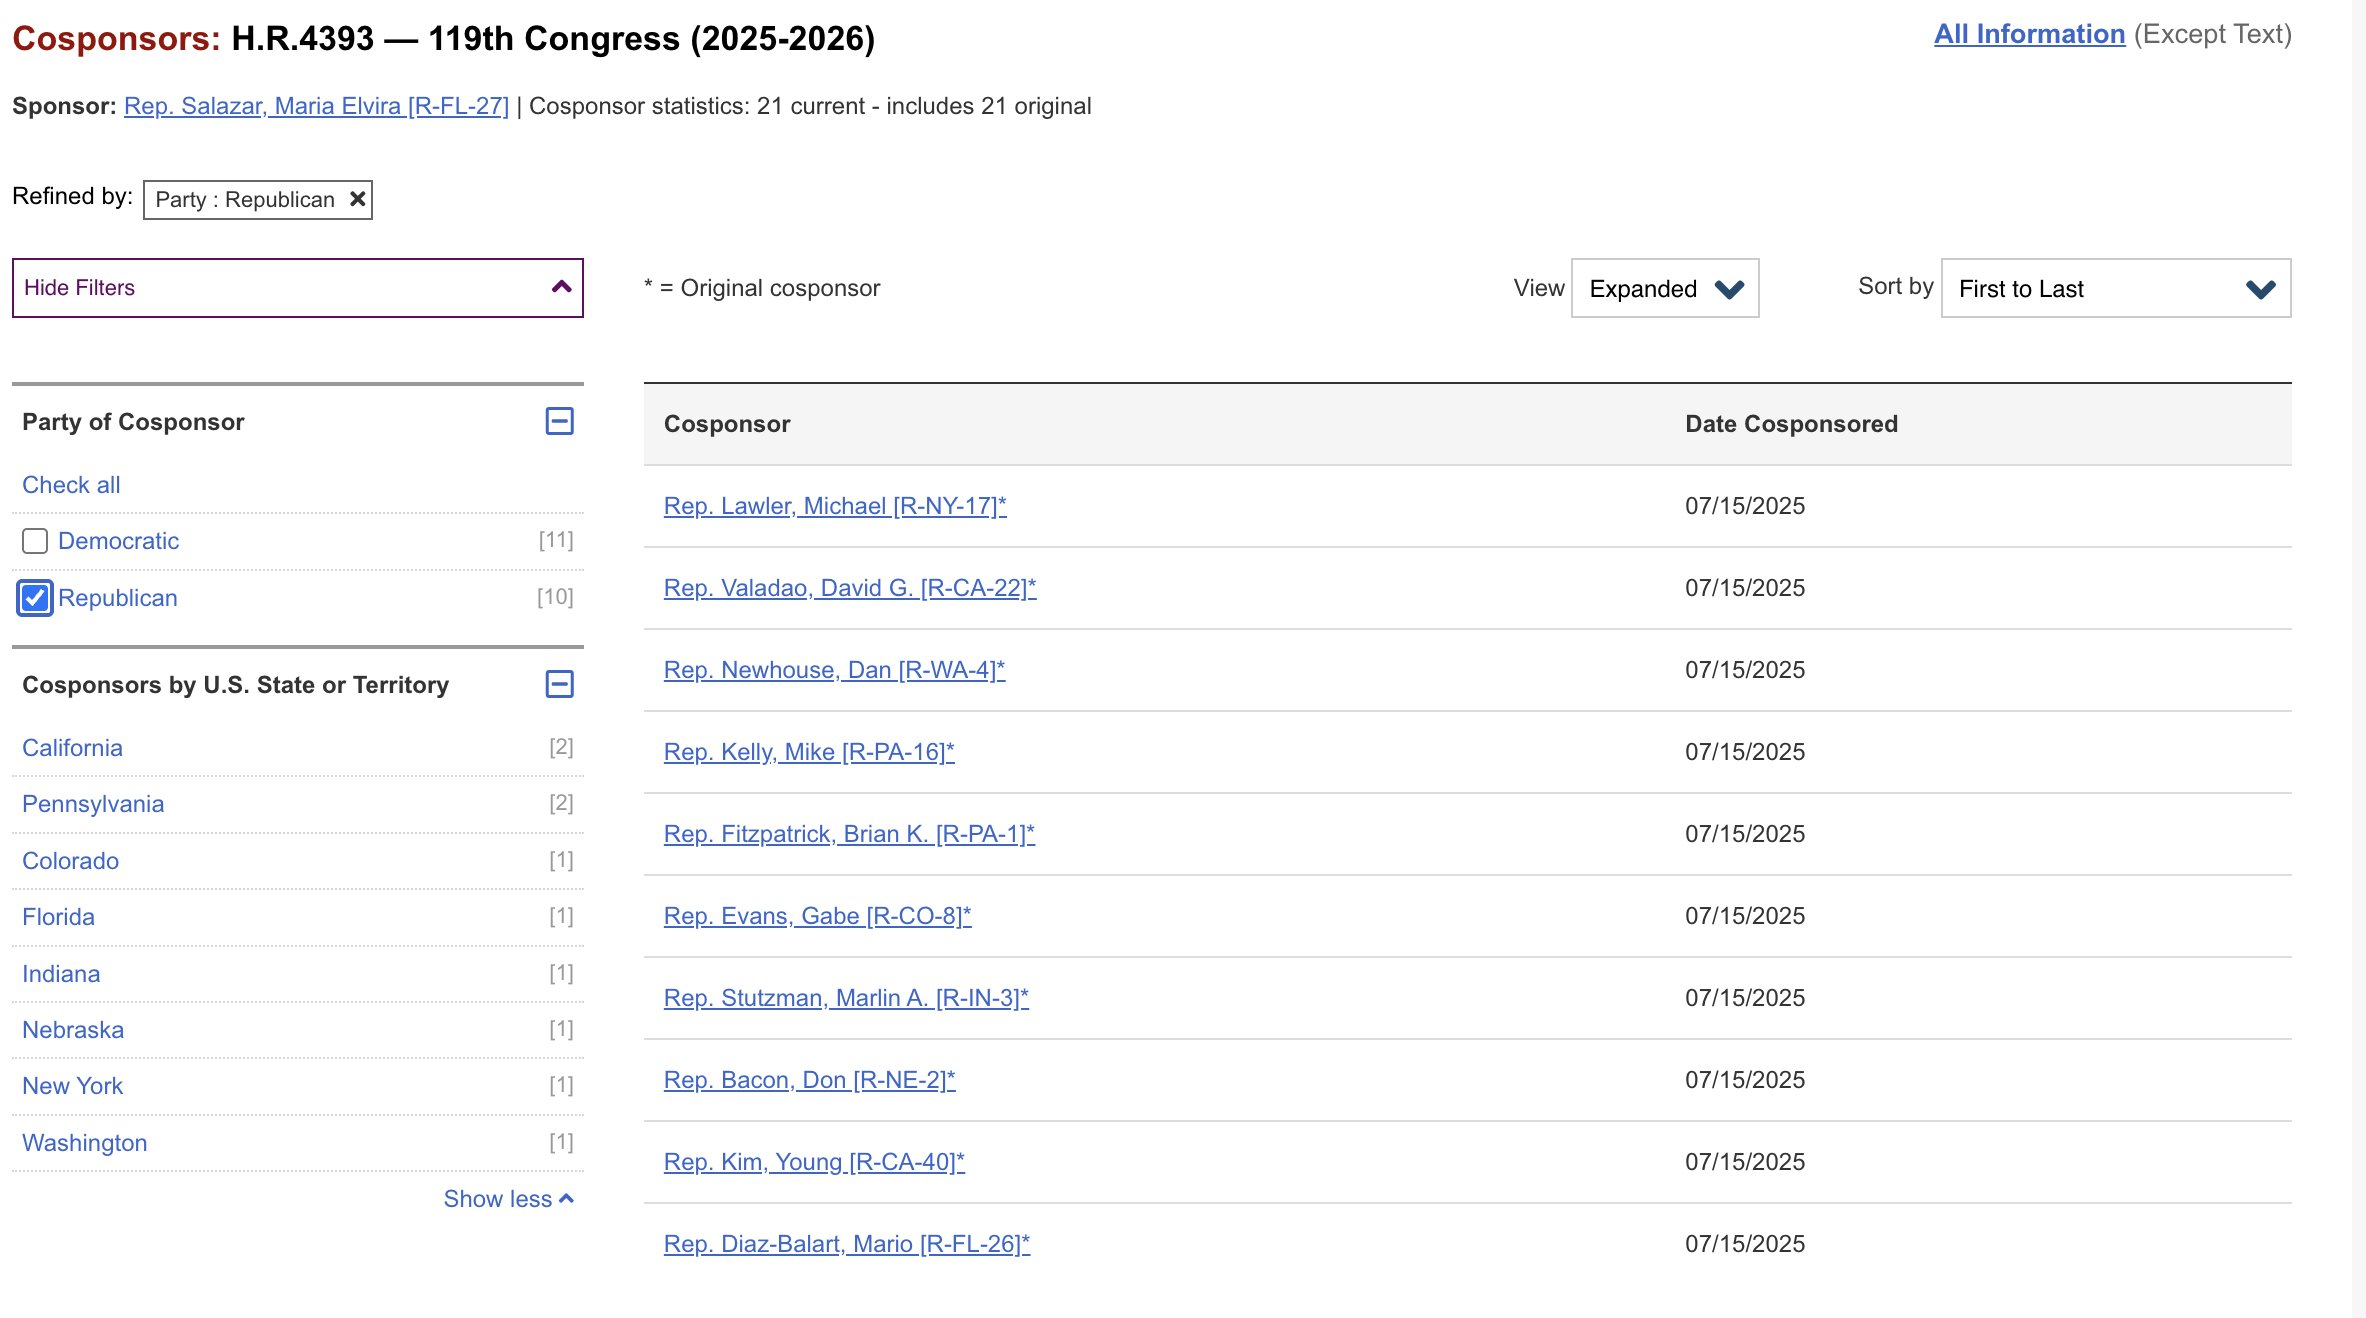Collapse the Cosponsors by U.S. State section
This screenshot has width=2366, height=1318.
pos(560,684)
